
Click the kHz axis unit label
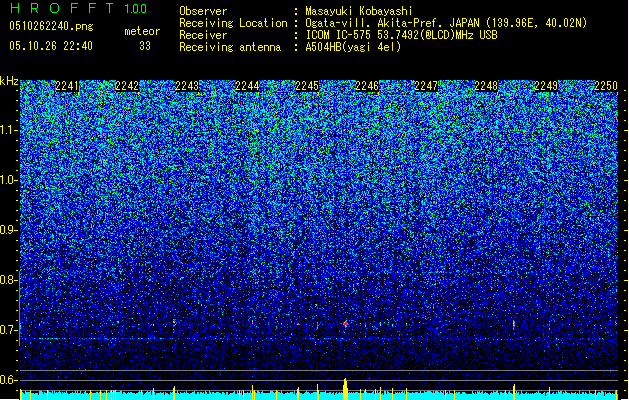[x=9, y=81]
